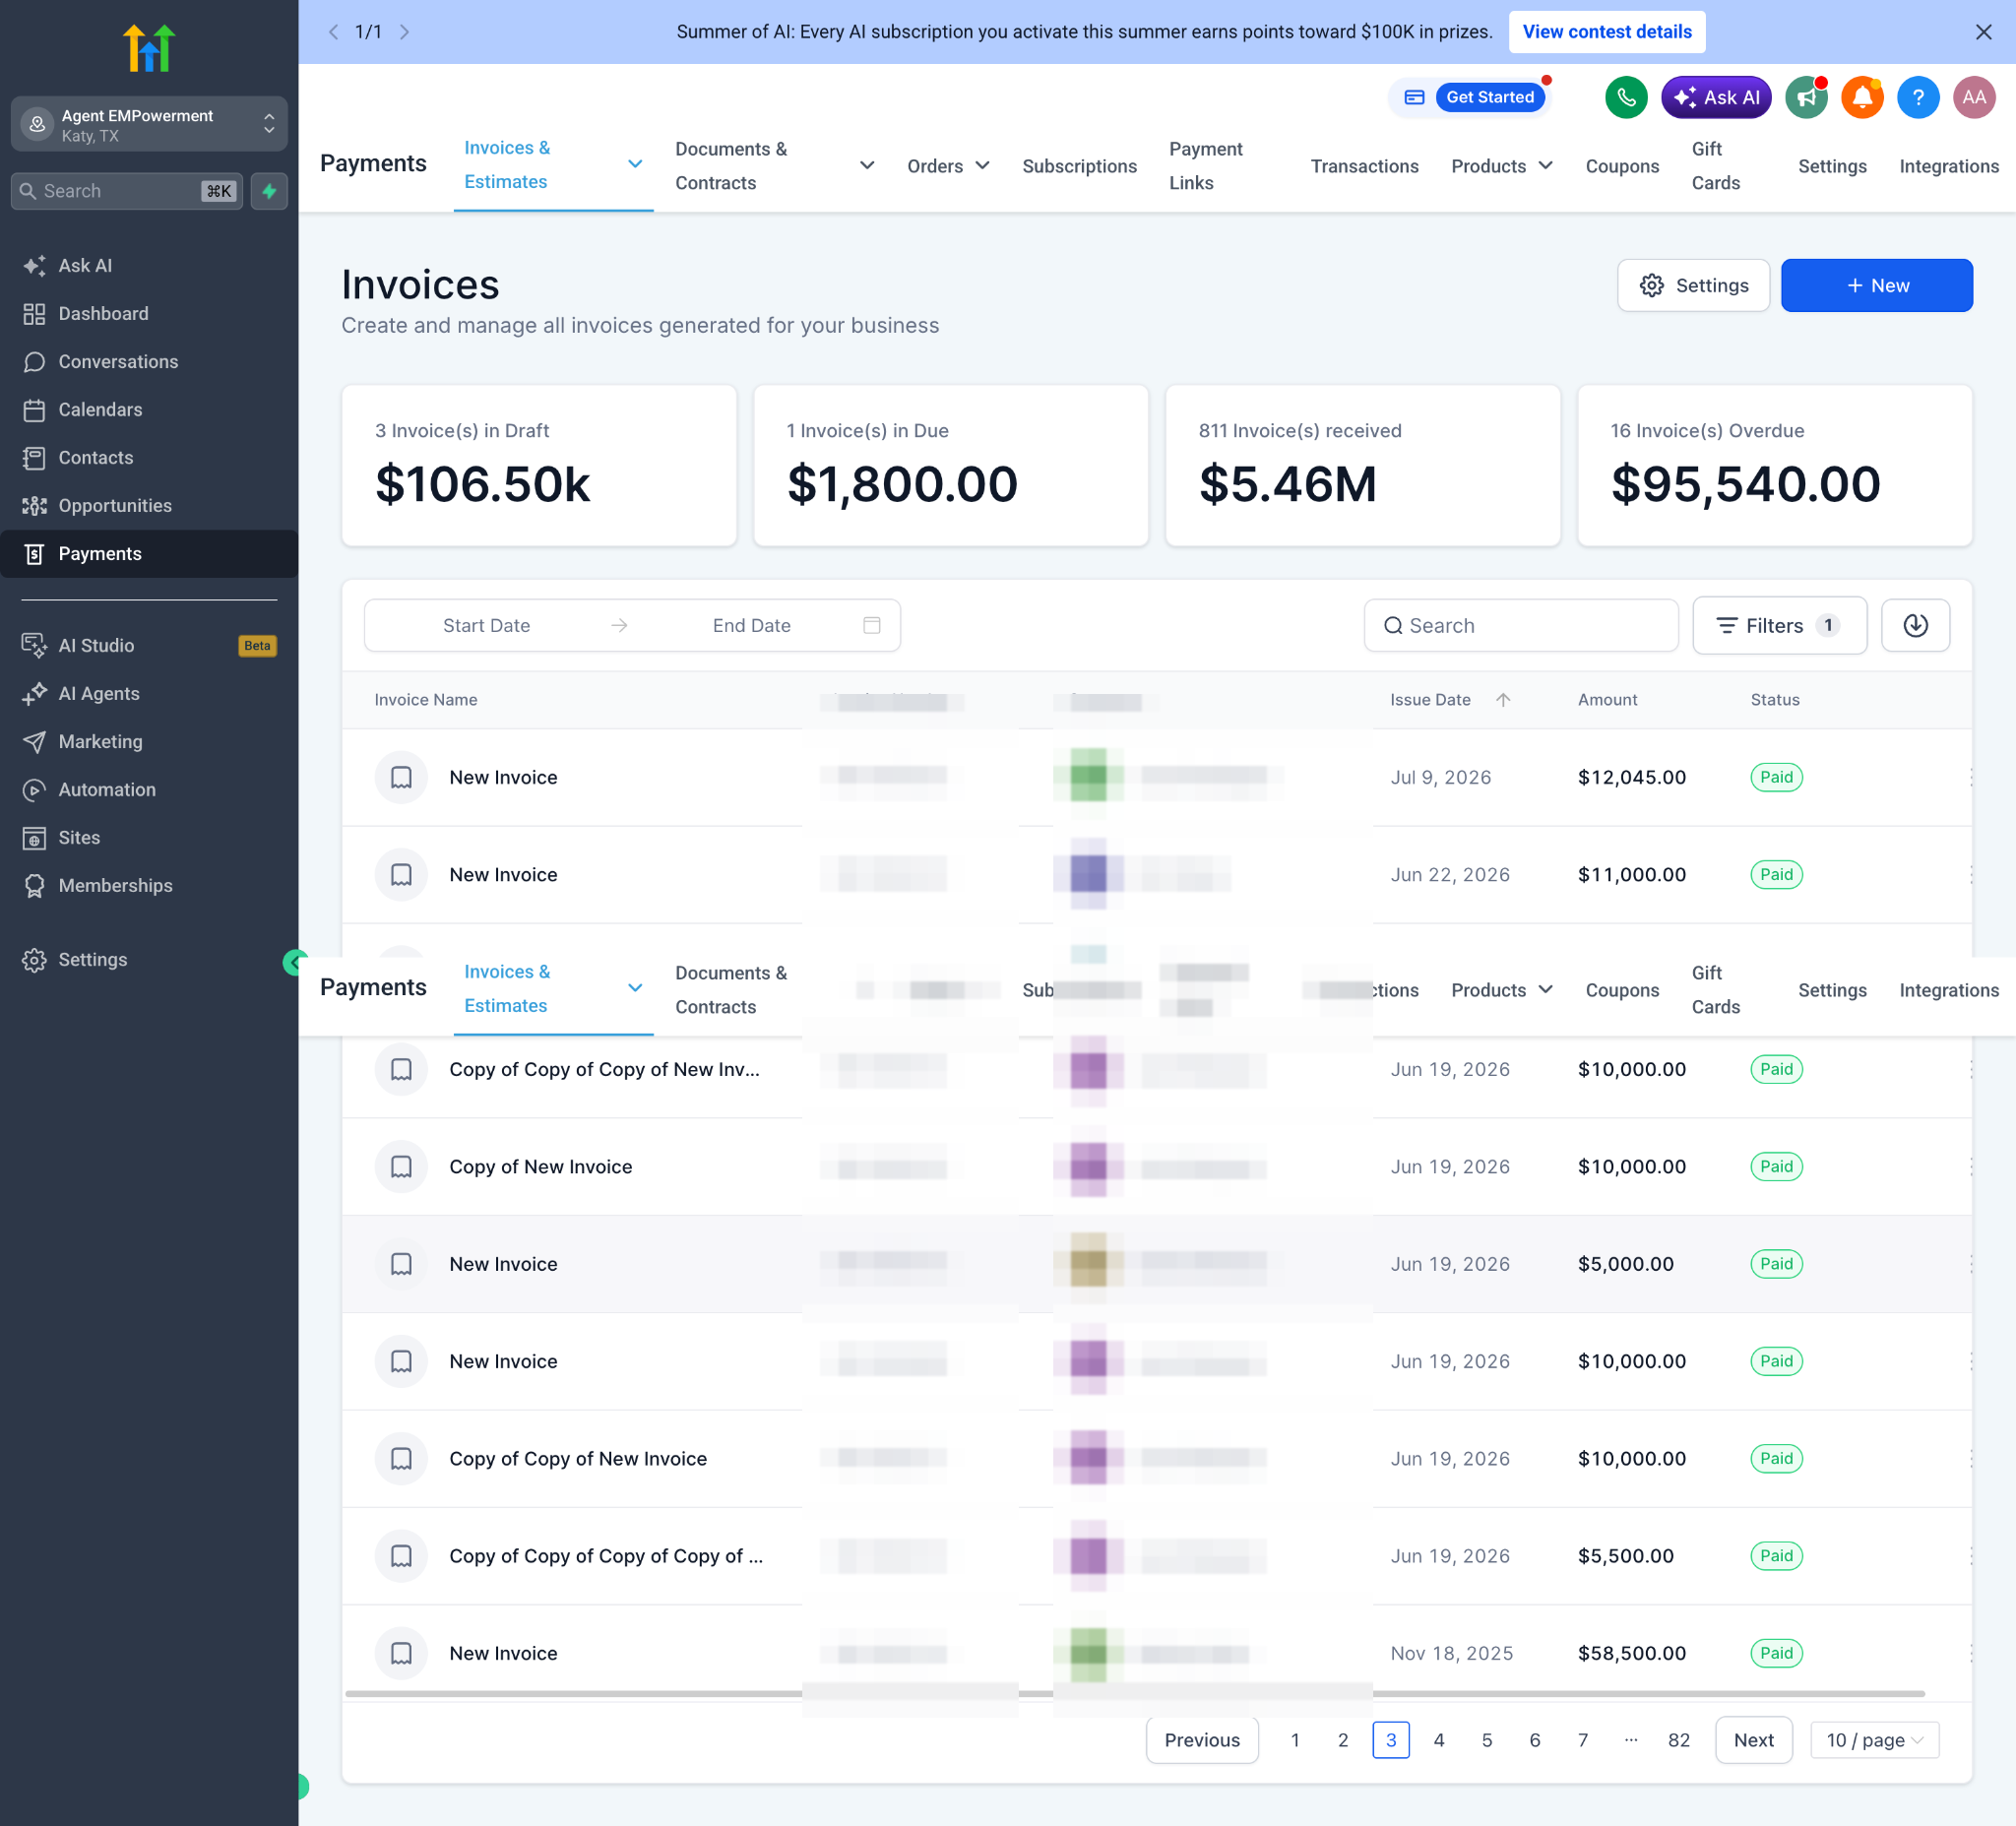Open the 10 / page size dropdown

click(x=1874, y=1740)
